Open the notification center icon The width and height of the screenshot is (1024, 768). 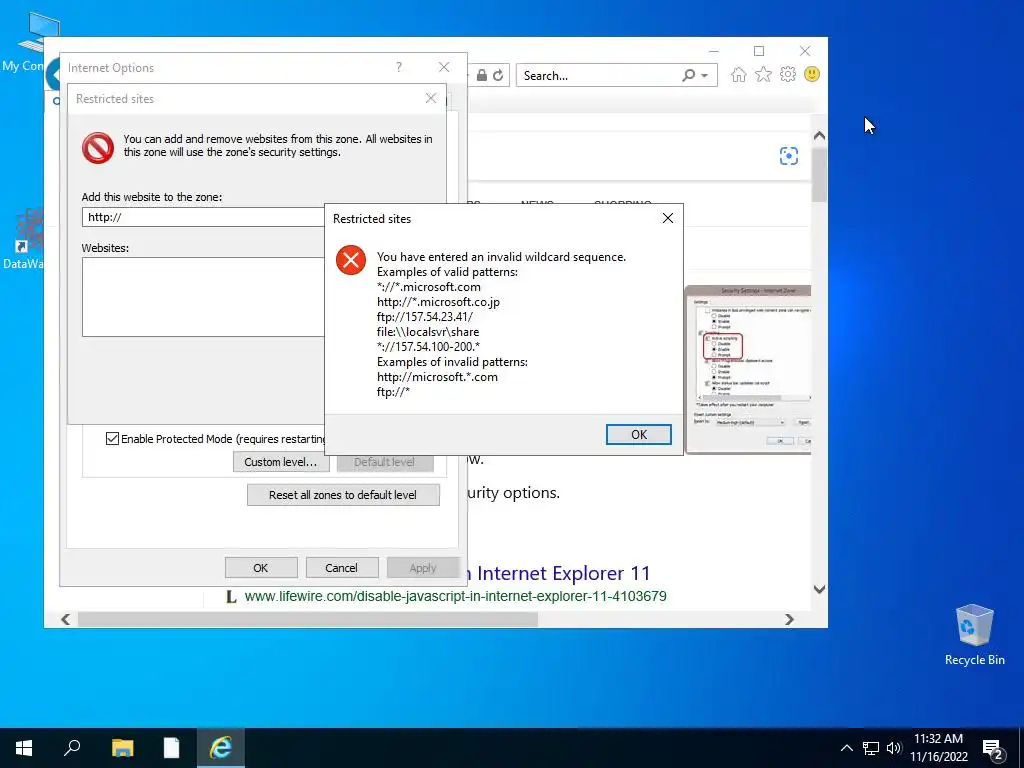(993, 749)
